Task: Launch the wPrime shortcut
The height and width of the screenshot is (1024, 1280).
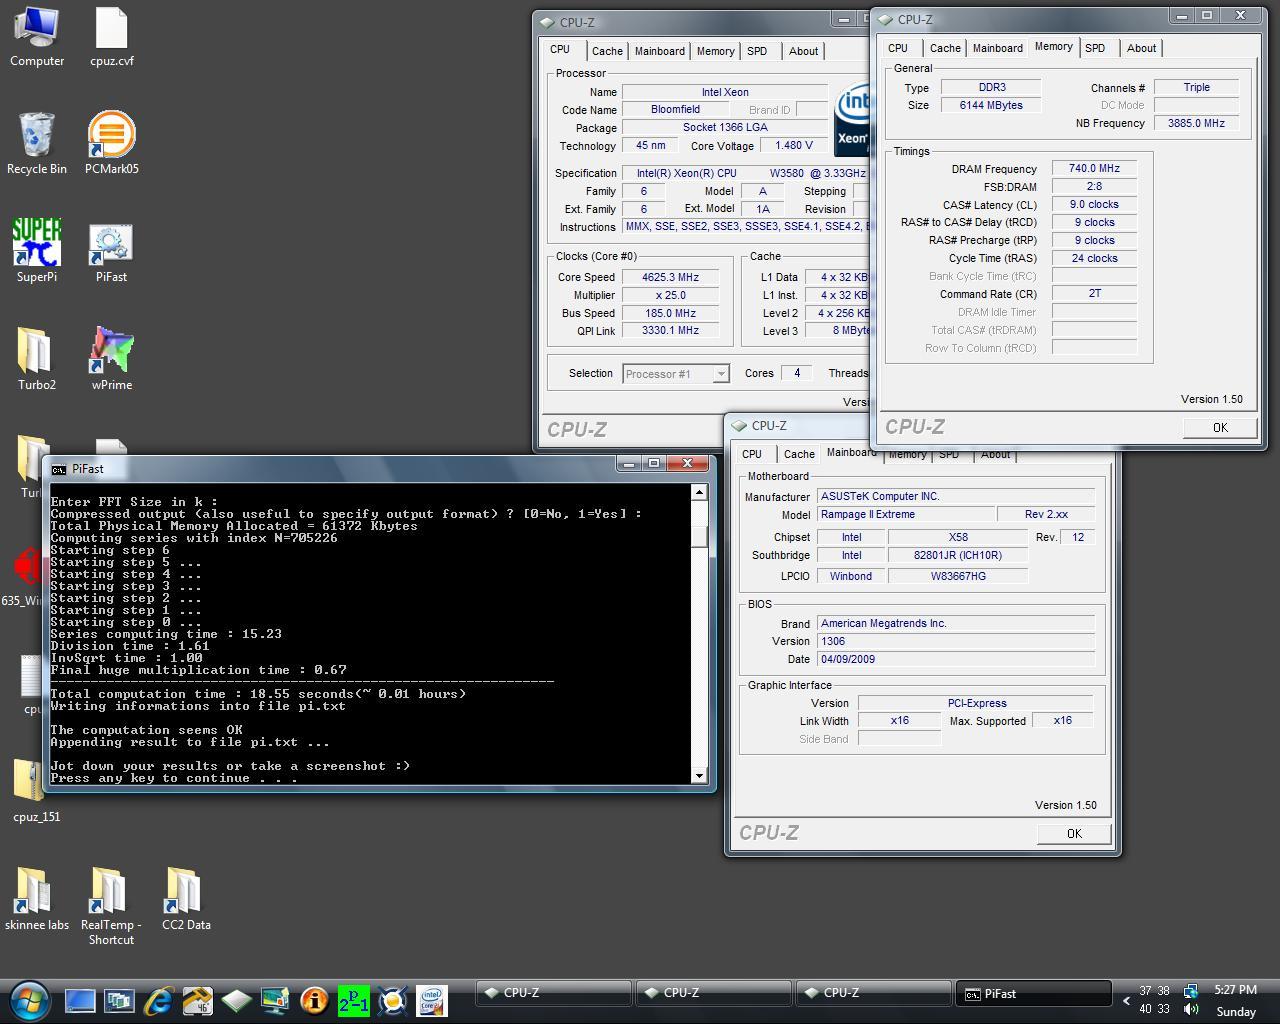Action: coord(111,360)
